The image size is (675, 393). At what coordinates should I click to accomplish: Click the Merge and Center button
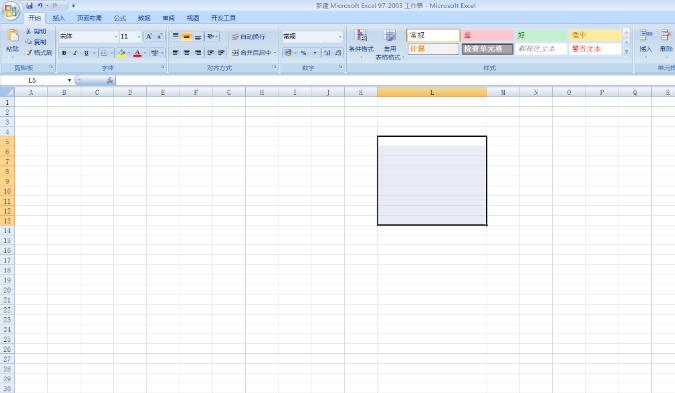point(254,53)
